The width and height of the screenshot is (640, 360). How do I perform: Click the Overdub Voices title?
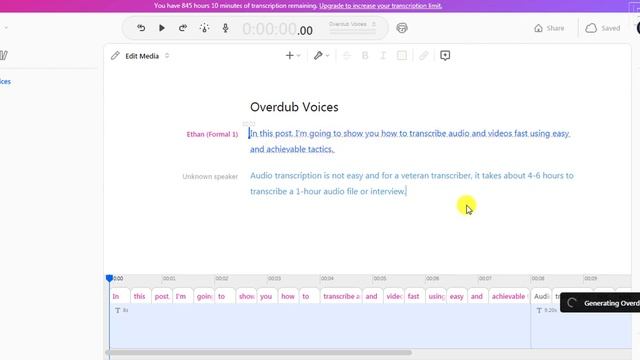tap(294, 107)
